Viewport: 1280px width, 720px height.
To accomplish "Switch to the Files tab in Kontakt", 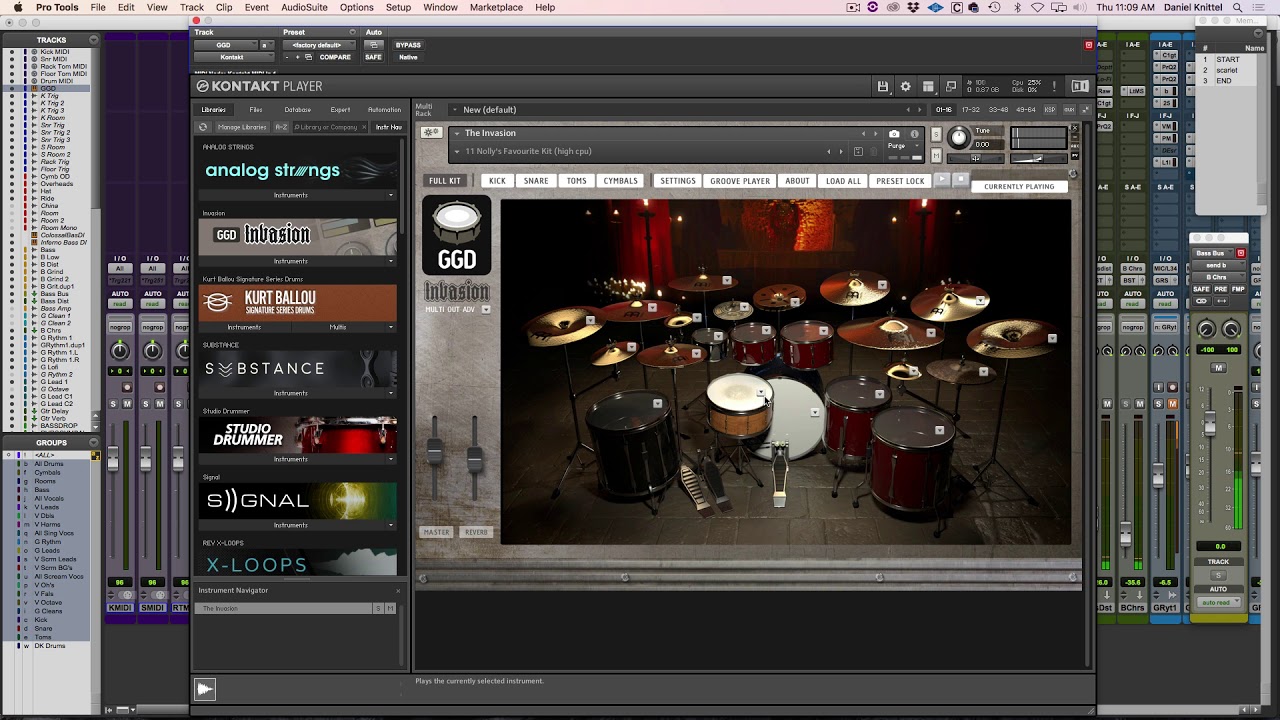I will [x=256, y=109].
